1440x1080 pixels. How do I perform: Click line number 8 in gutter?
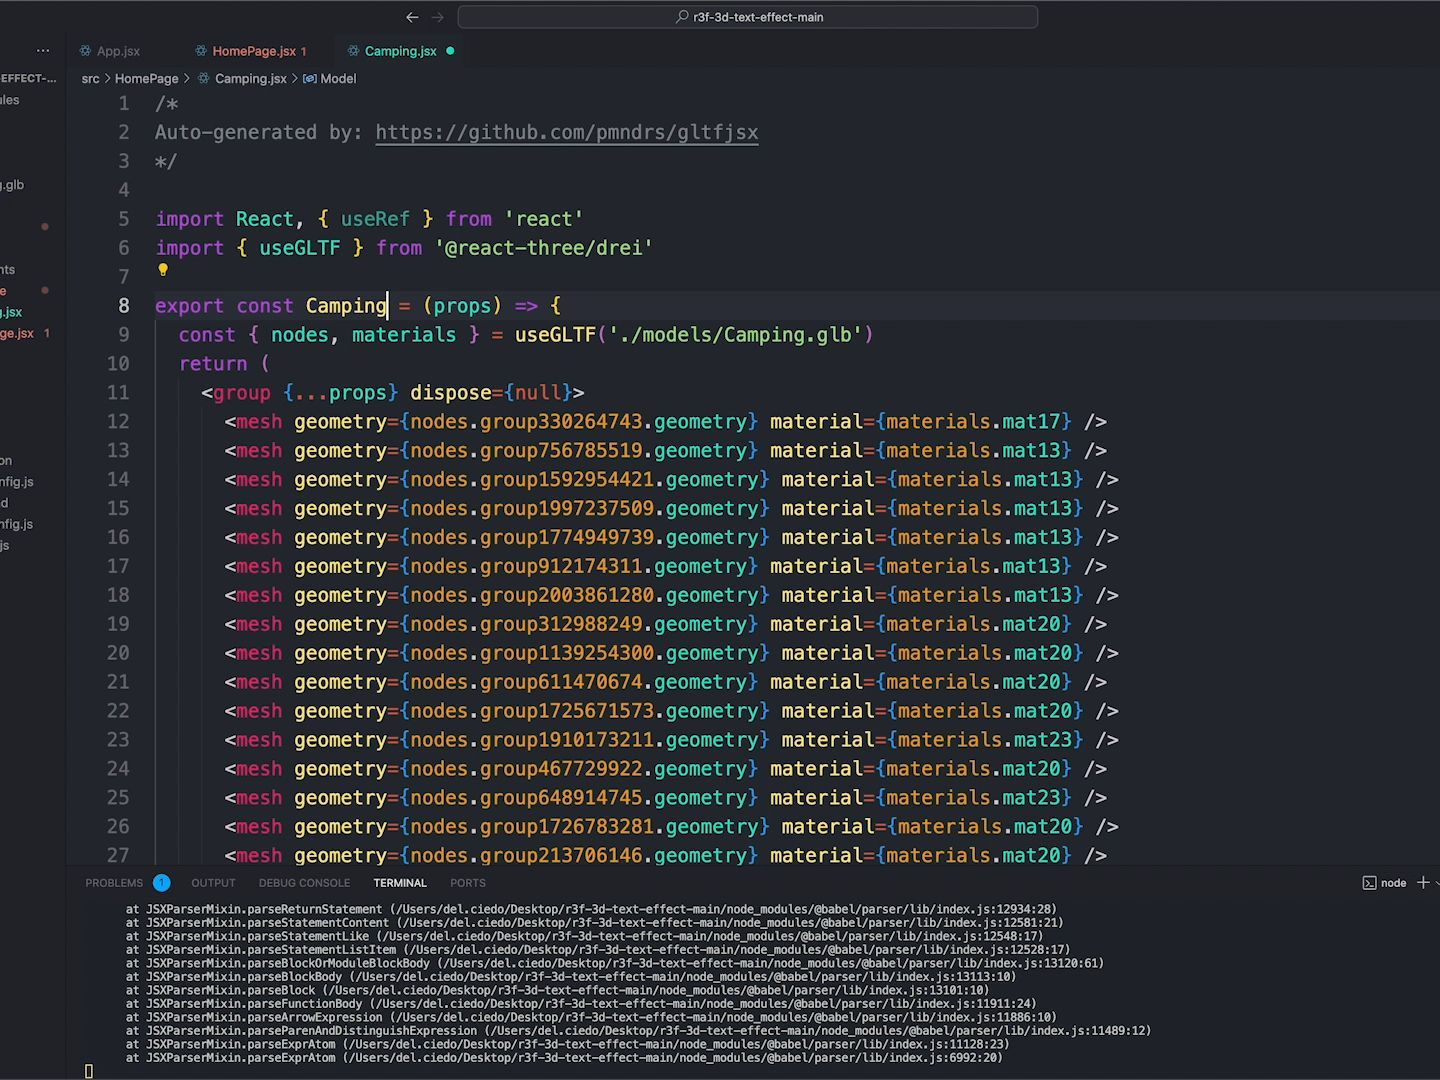pos(124,306)
